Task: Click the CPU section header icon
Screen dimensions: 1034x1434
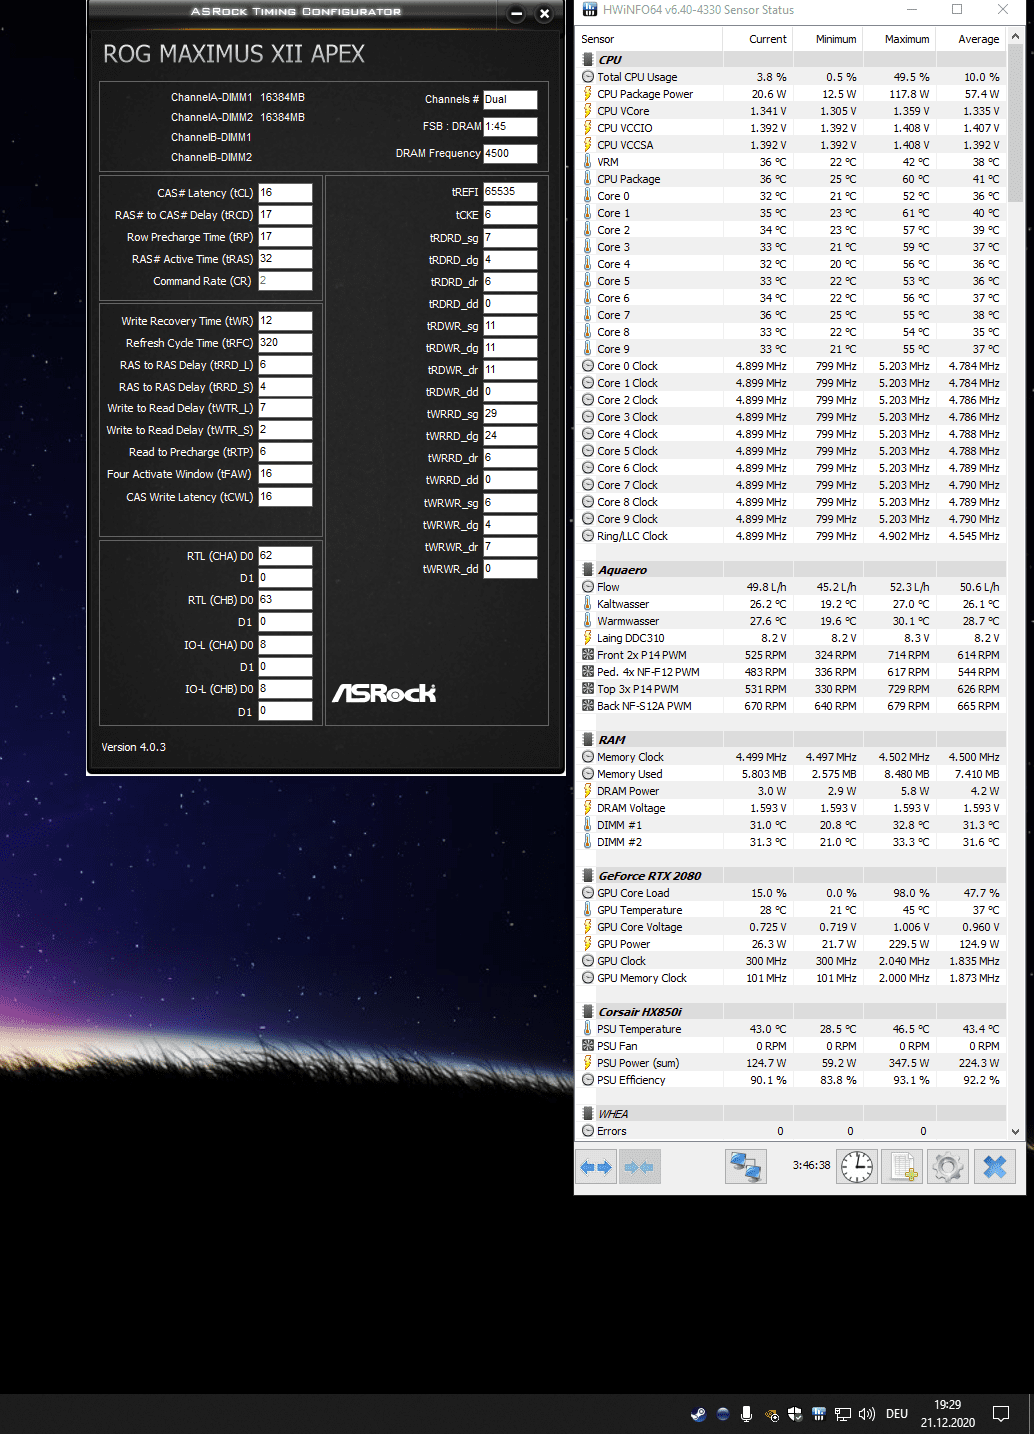Action: (x=588, y=60)
